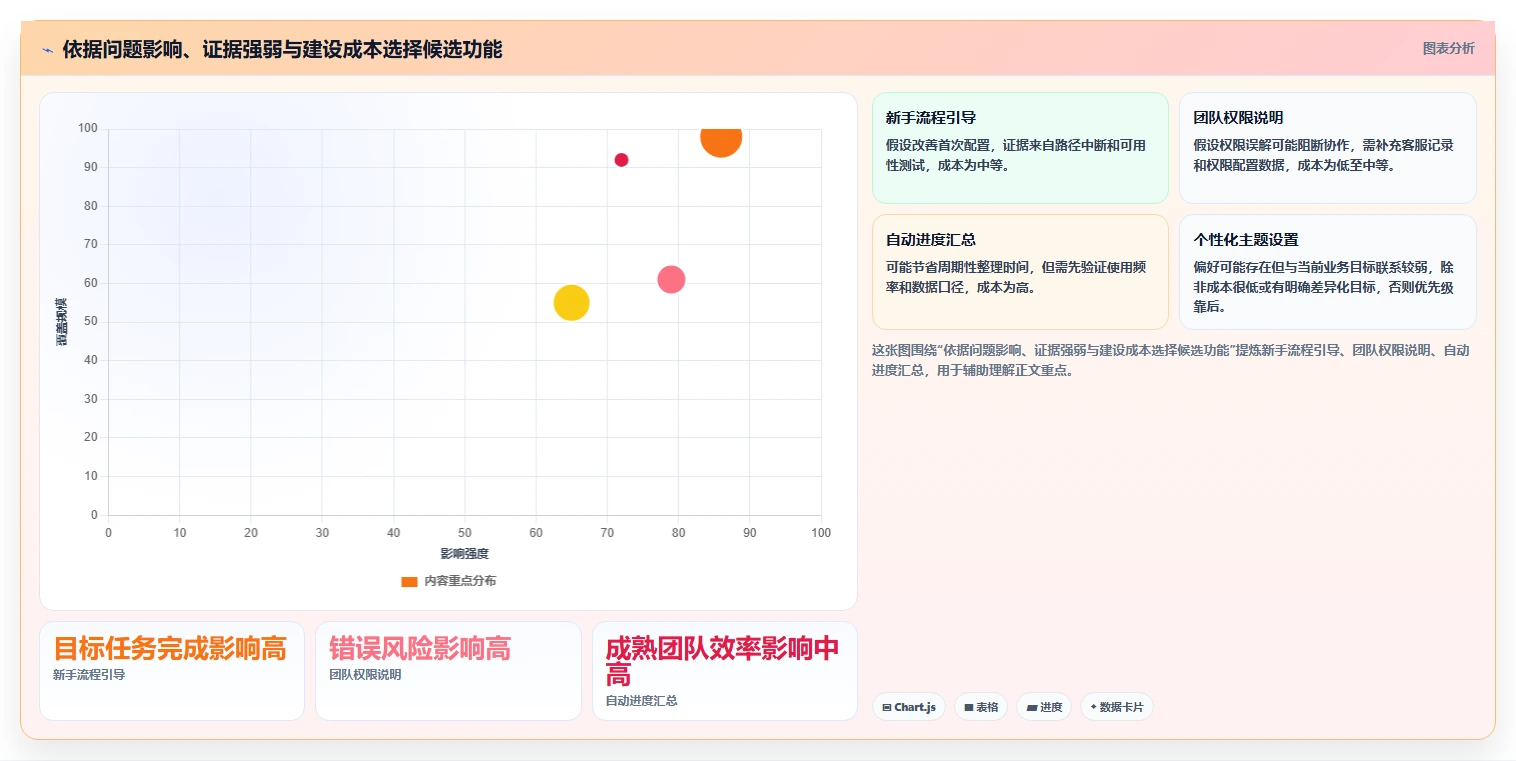This screenshot has width=1516, height=761.
Task: Open the 个性化主题设置 info card
Action: tap(1327, 272)
